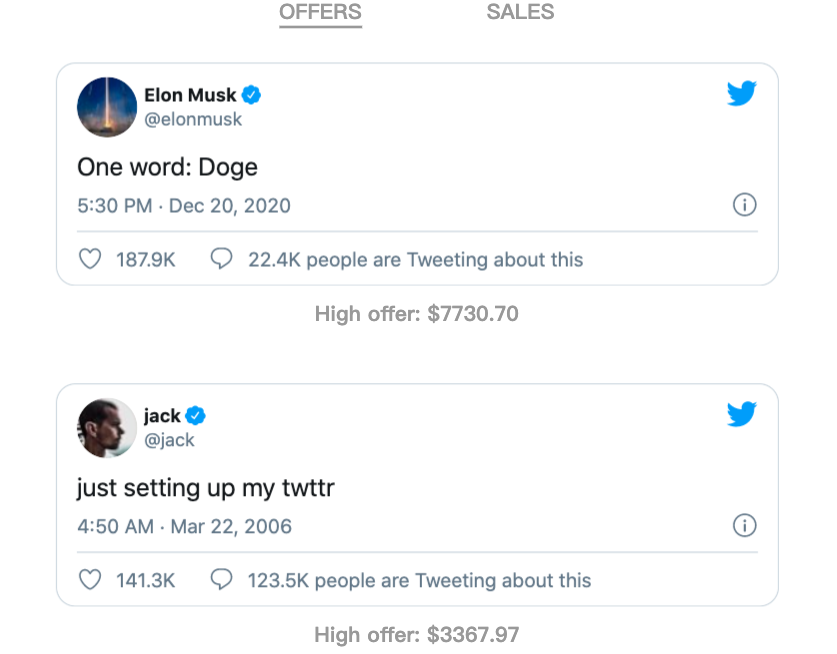Open Elon Musk's profile picture
This screenshot has width=837, height=654.
click(x=107, y=107)
